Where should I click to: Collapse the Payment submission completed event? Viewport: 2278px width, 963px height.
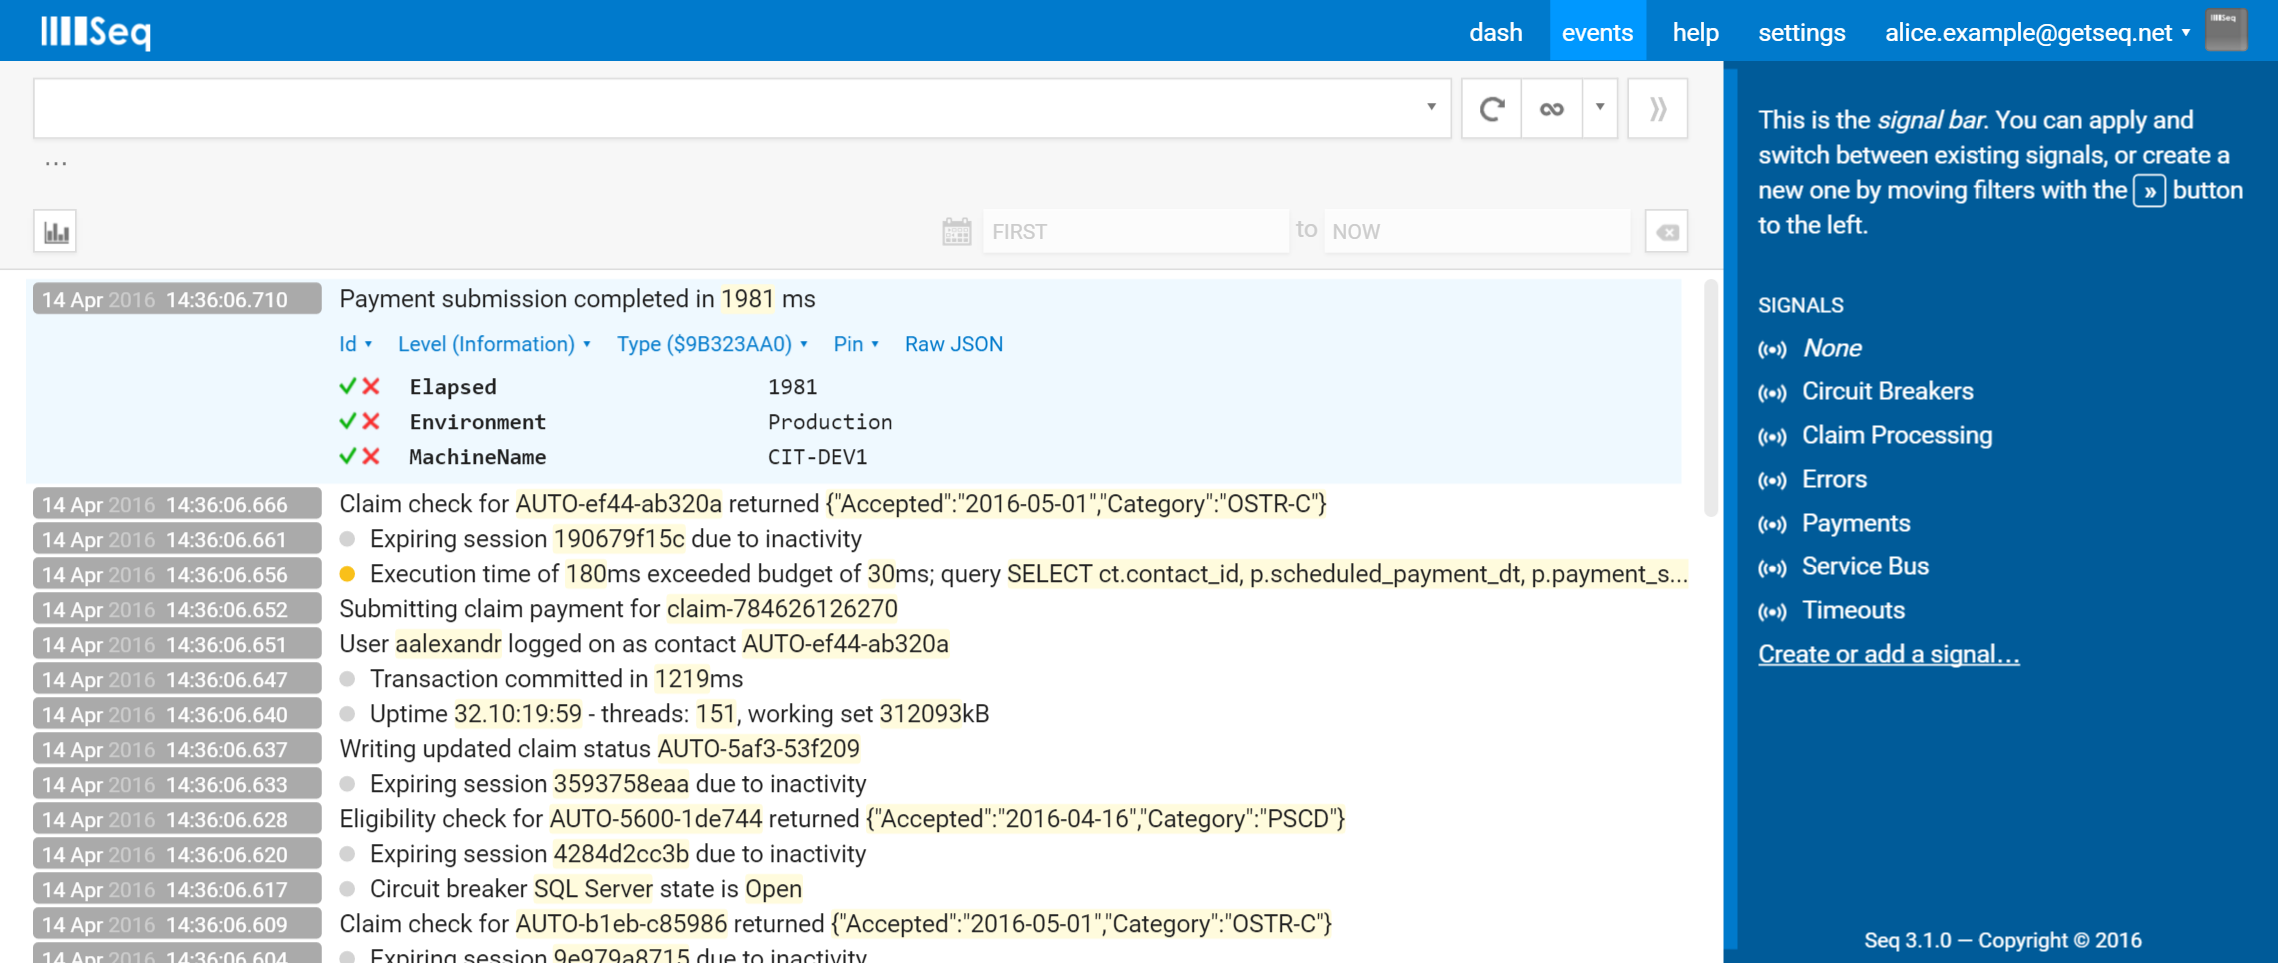coord(577,299)
